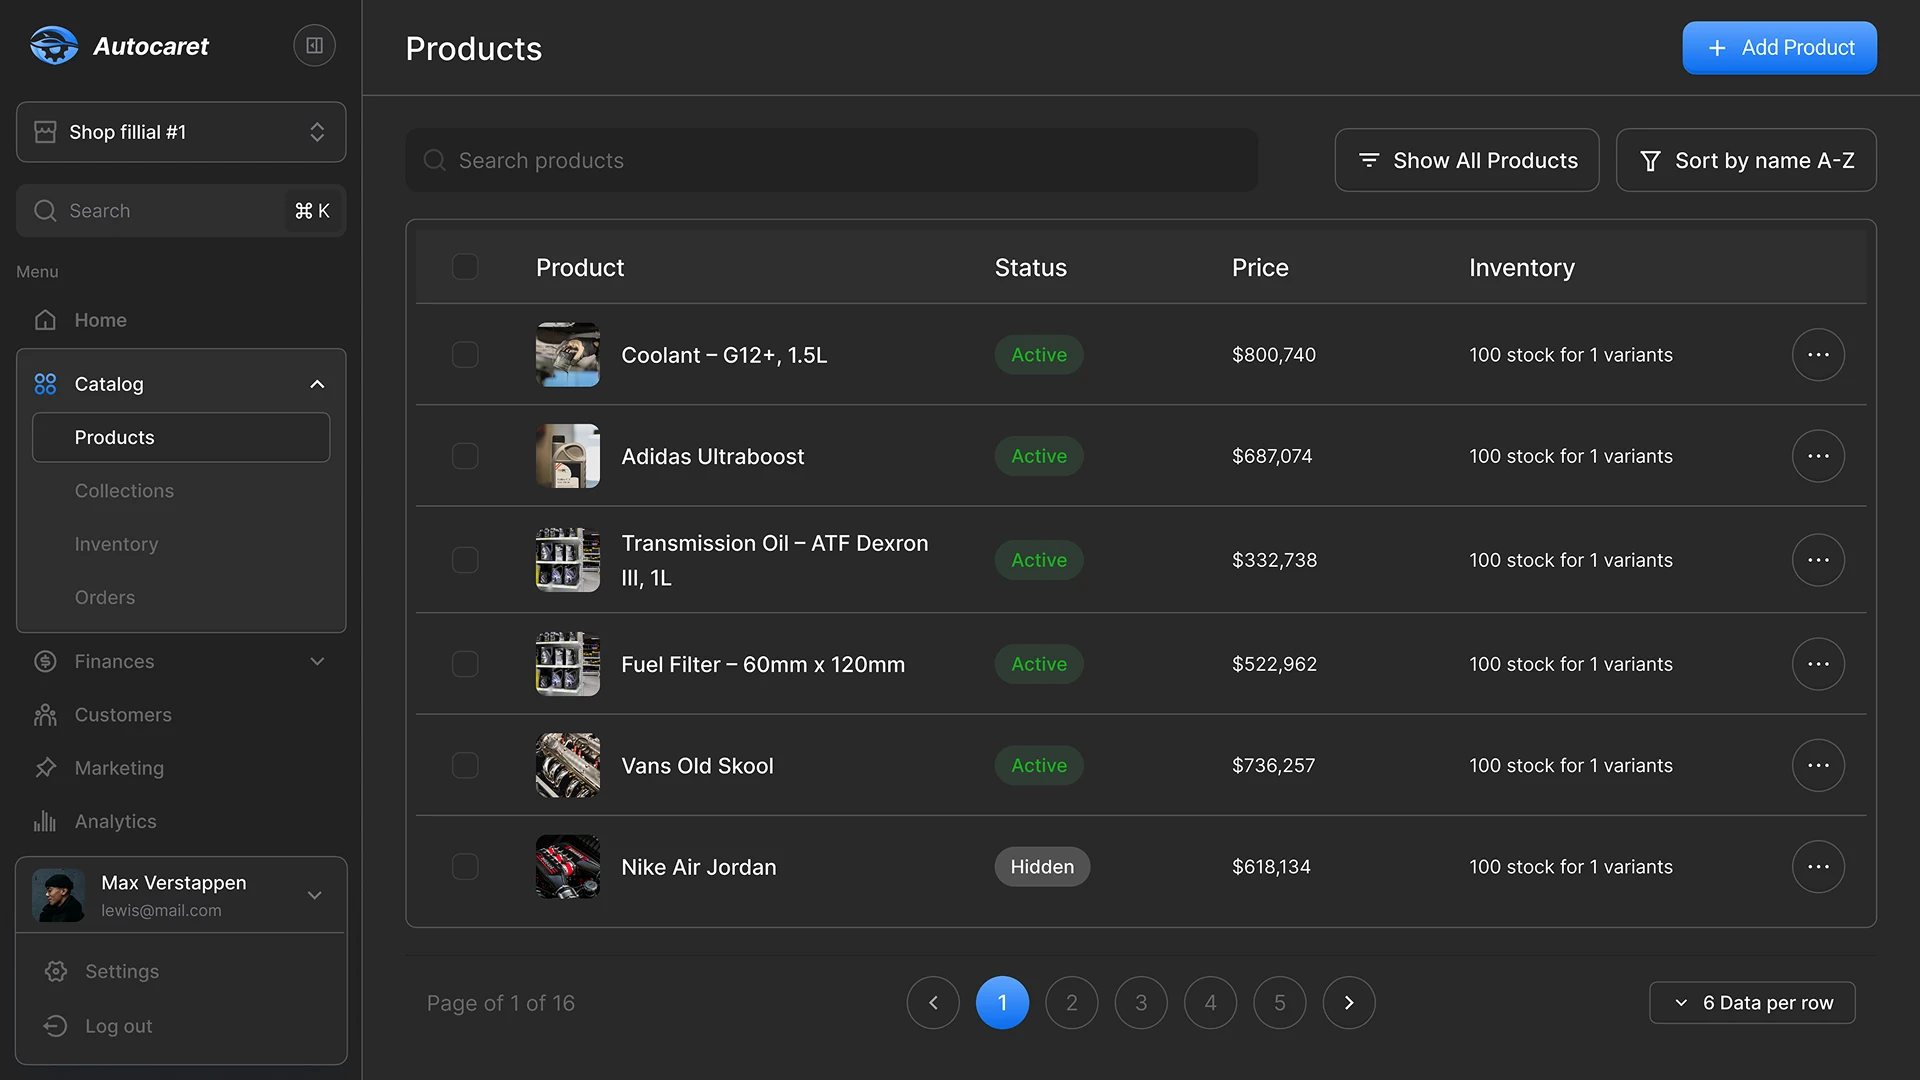
Task: Click the Add Product button
Action: pos(1779,47)
